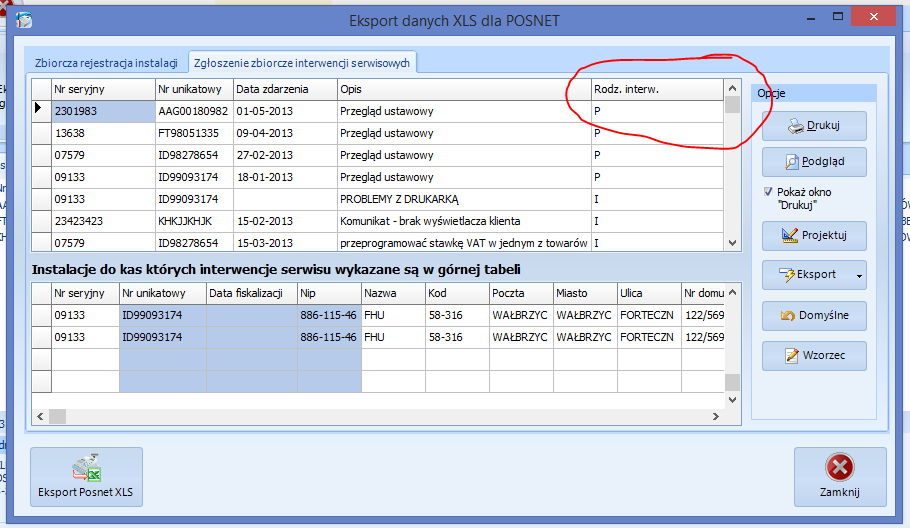
Task: Click Ulica column header
Action: pos(649,294)
